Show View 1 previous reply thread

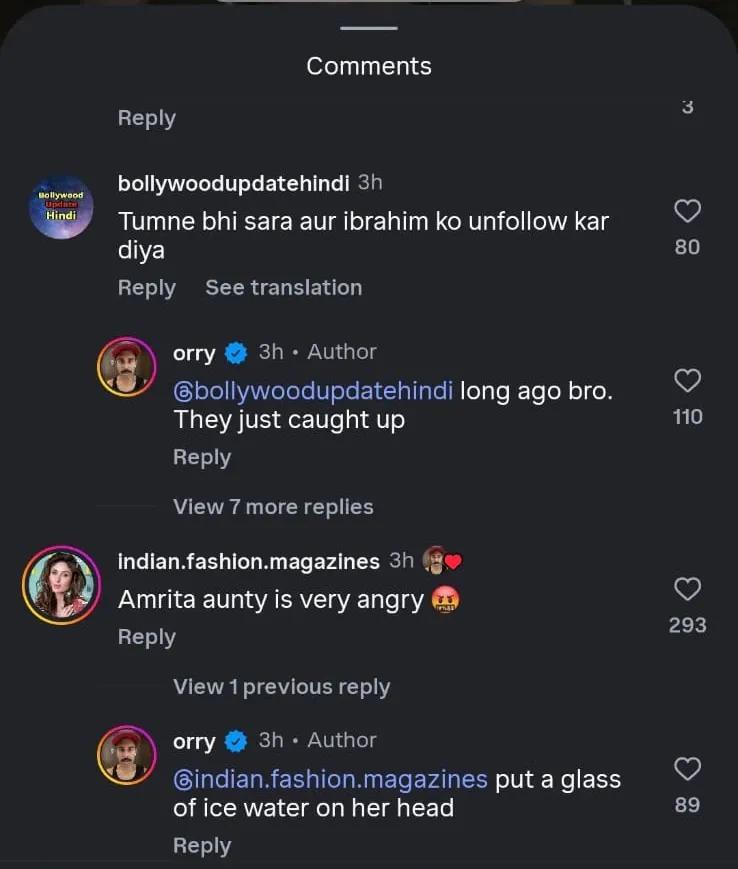click(x=281, y=686)
